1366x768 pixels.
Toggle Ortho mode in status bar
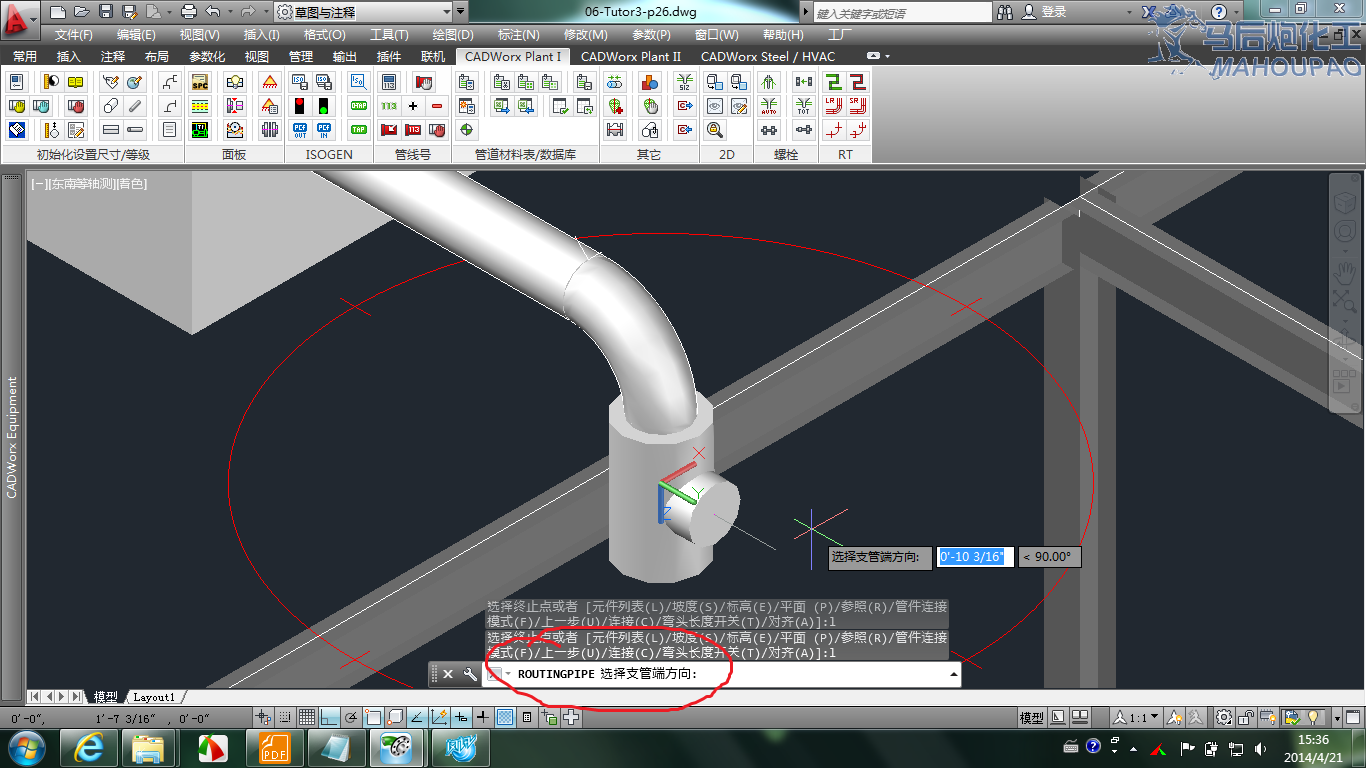(329, 717)
